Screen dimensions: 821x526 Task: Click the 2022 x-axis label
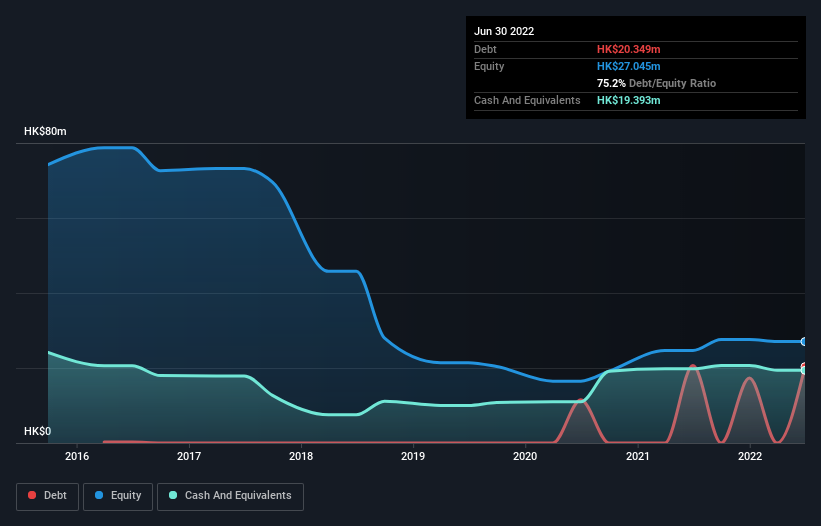click(750, 456)
